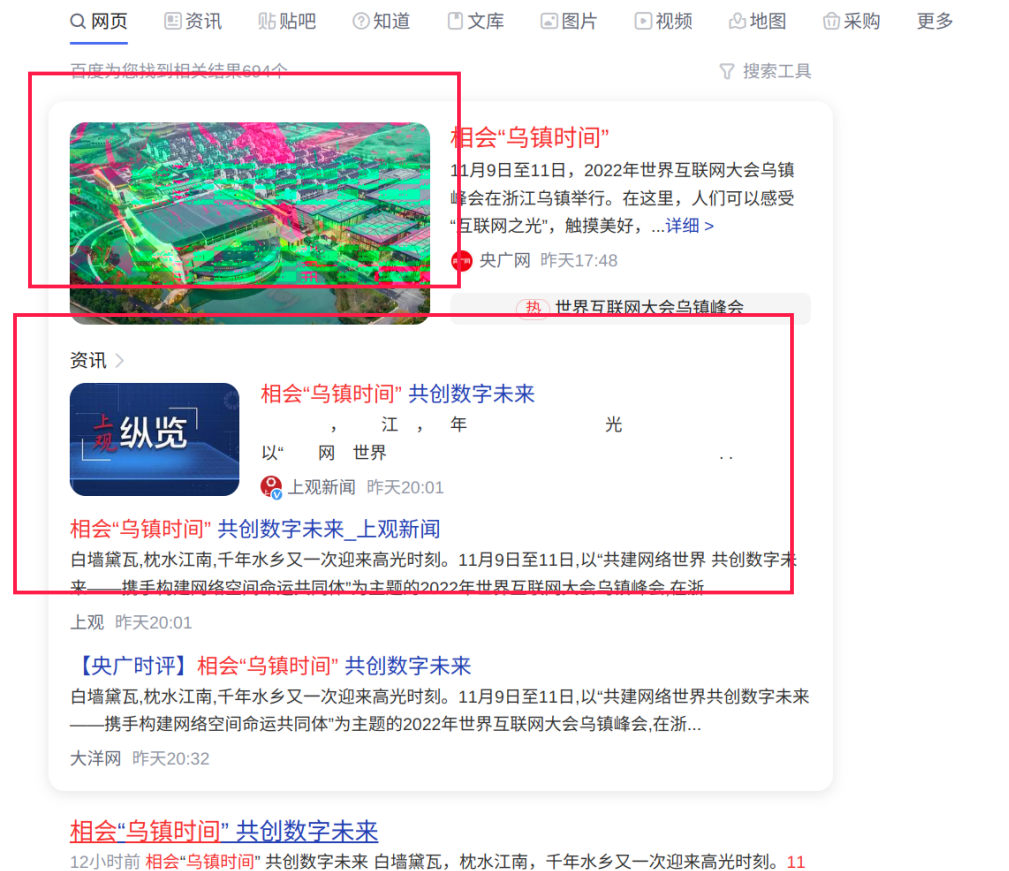
Task: Click the magnifying glass icon beside 网页
Action: [x=76, y=21]
